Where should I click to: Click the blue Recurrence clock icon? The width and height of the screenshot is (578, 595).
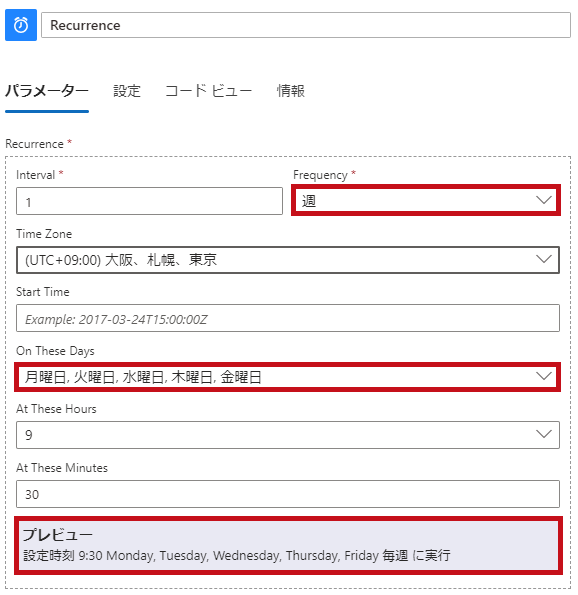[x=21, y=25]
